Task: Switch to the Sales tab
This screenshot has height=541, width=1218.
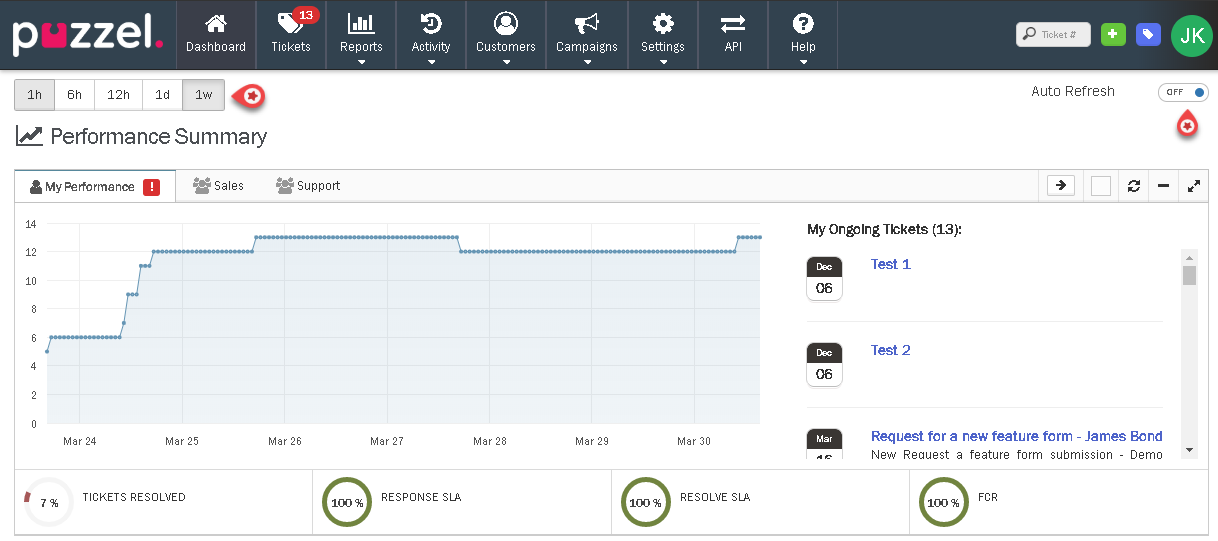Action: [219, 186]
